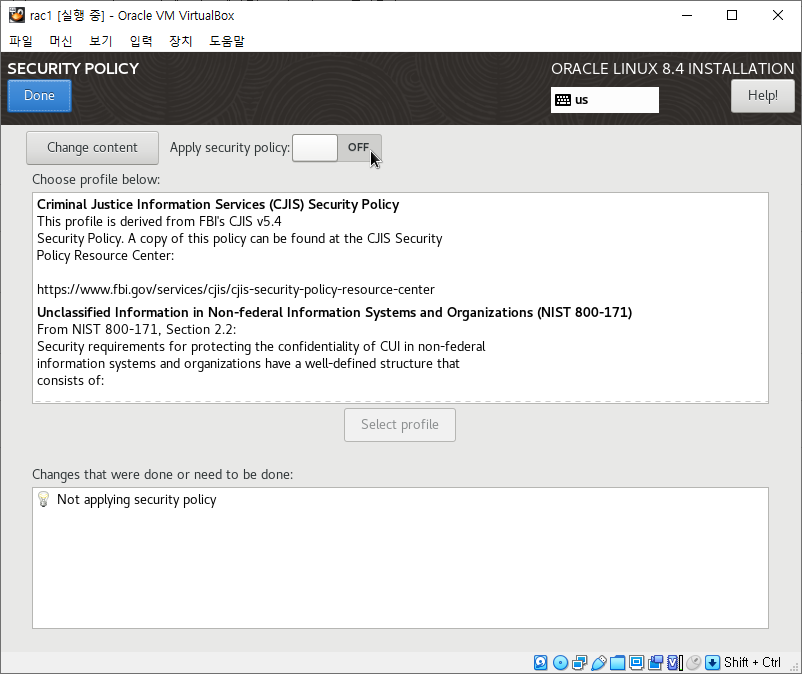Click 'Changes that were done or need to be done:' label
Viewport: 802px width, 674px height.
pyautogui.click(x=163, y=475)
